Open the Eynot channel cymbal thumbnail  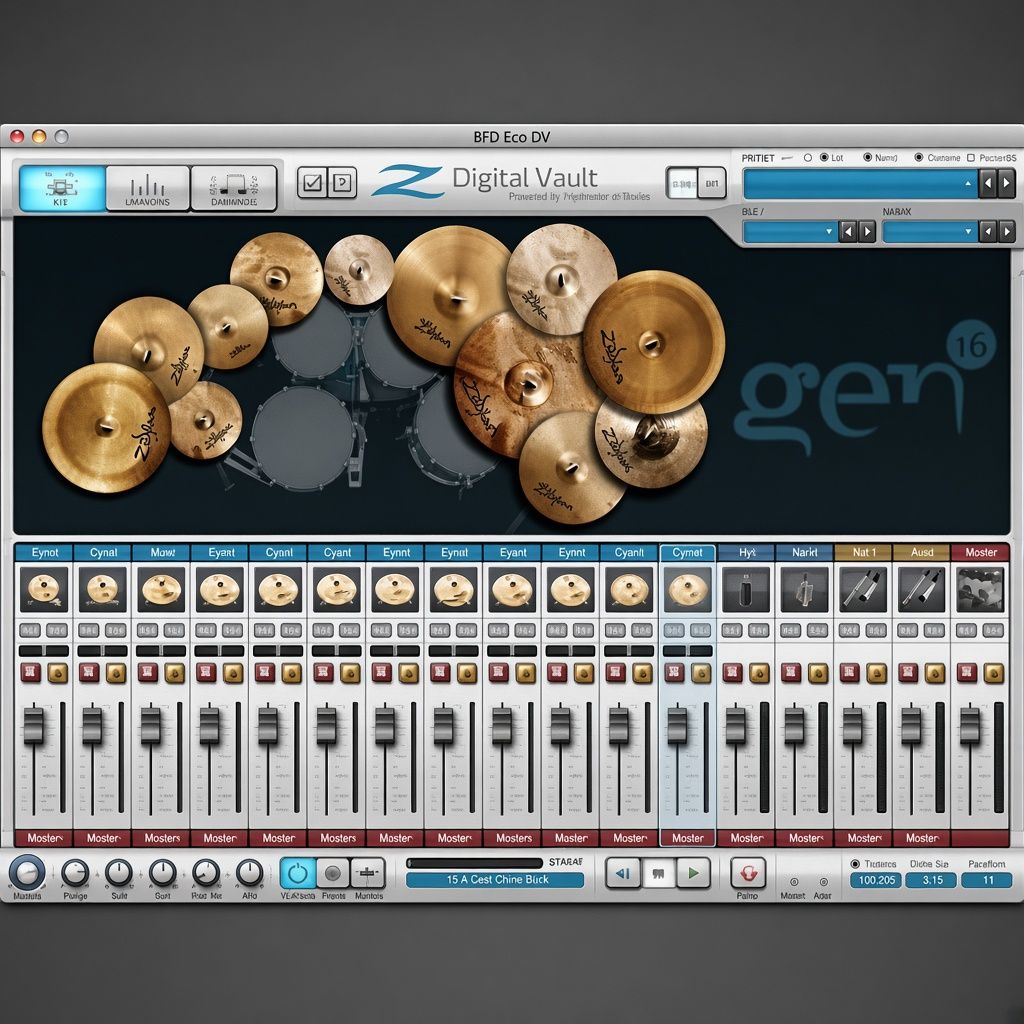coord(44,589)
